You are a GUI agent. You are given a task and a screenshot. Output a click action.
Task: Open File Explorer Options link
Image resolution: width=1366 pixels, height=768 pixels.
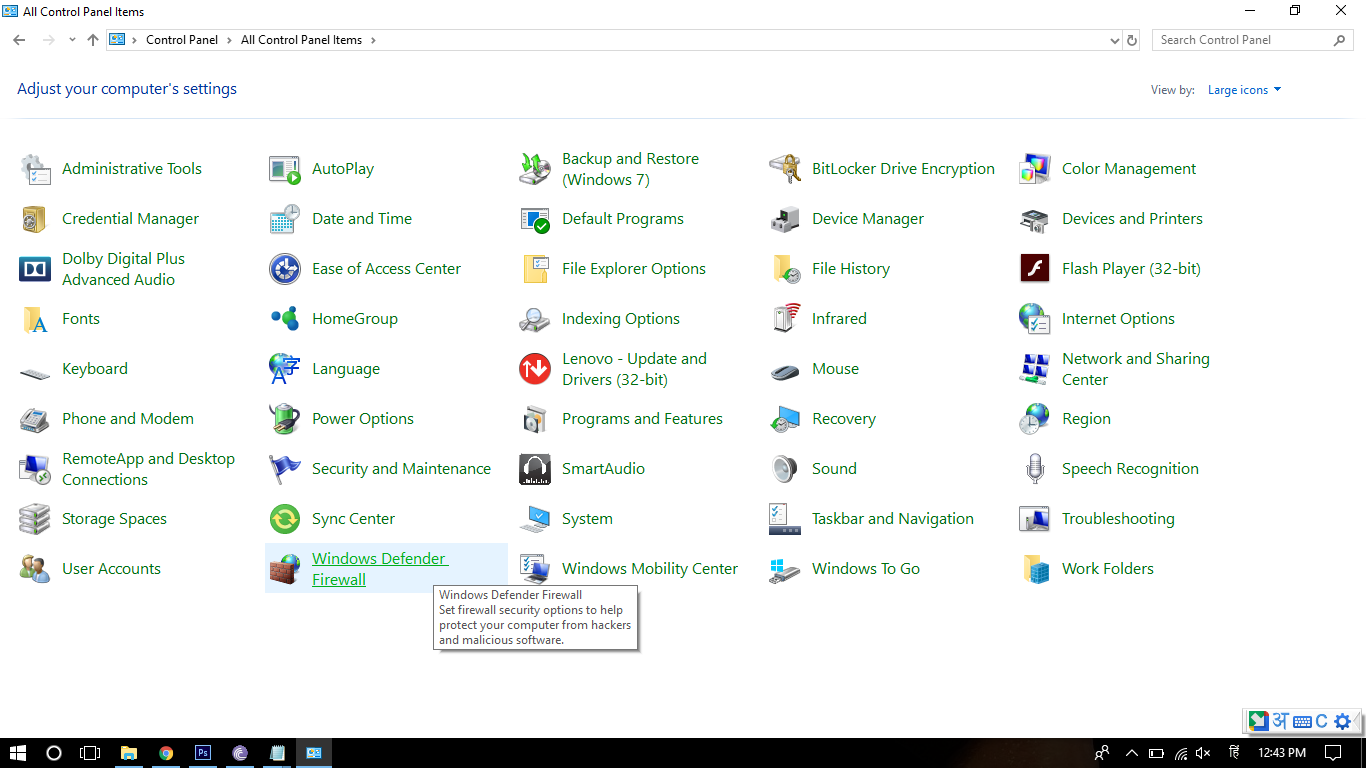pyautogui.click(x=634, y=269)
